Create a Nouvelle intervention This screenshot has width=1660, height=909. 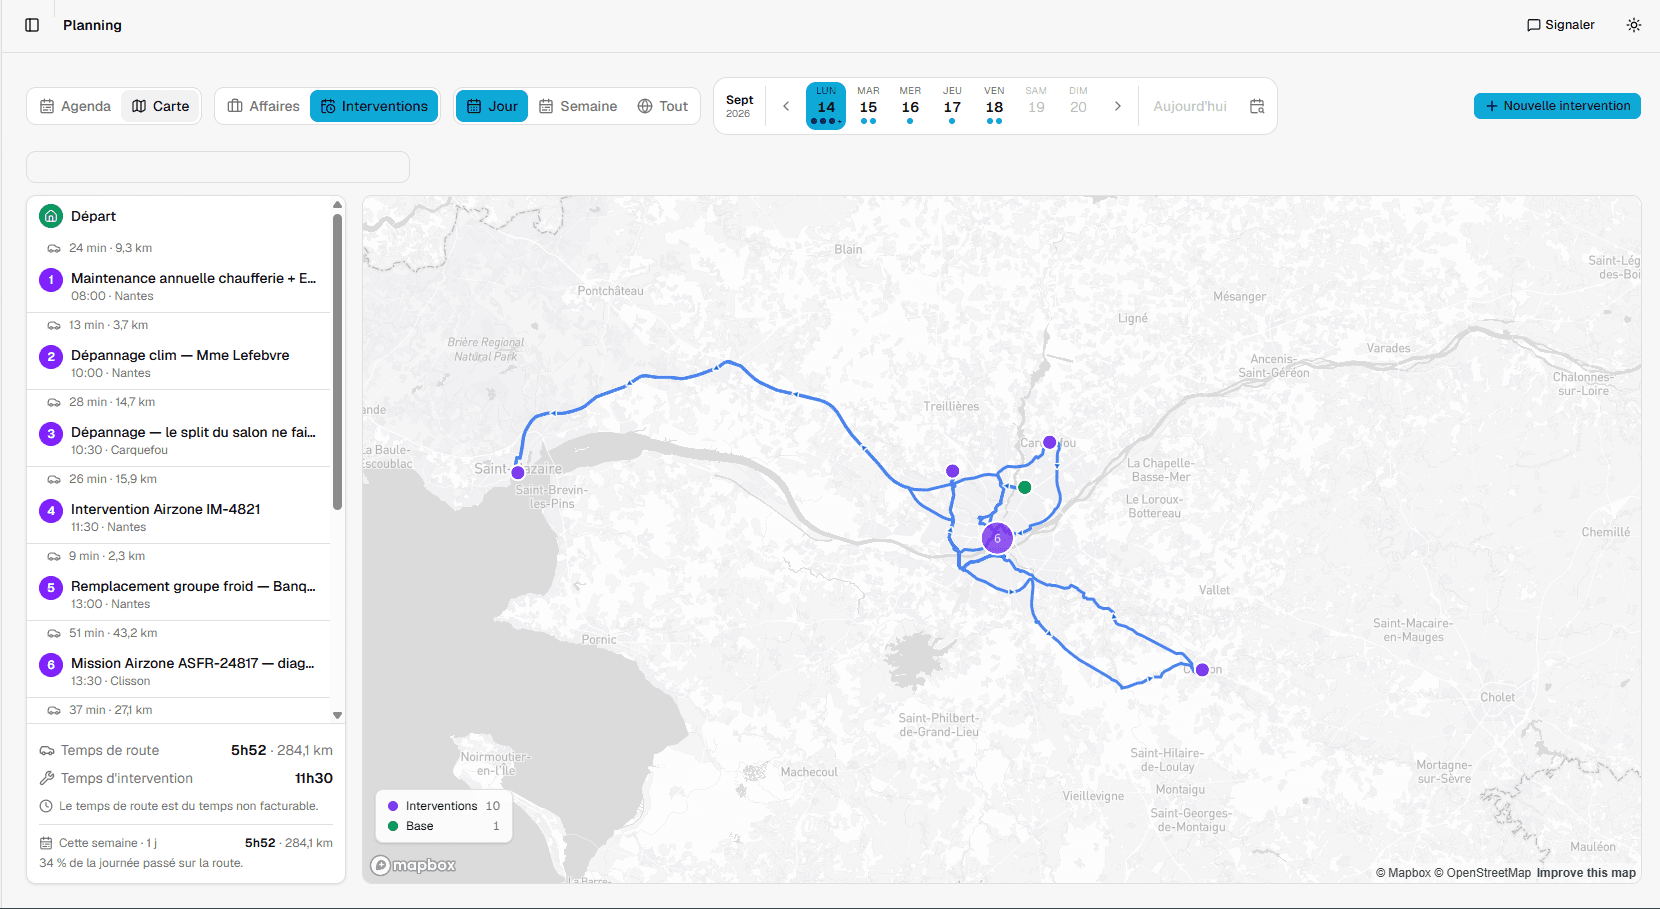coord(1557,106)
